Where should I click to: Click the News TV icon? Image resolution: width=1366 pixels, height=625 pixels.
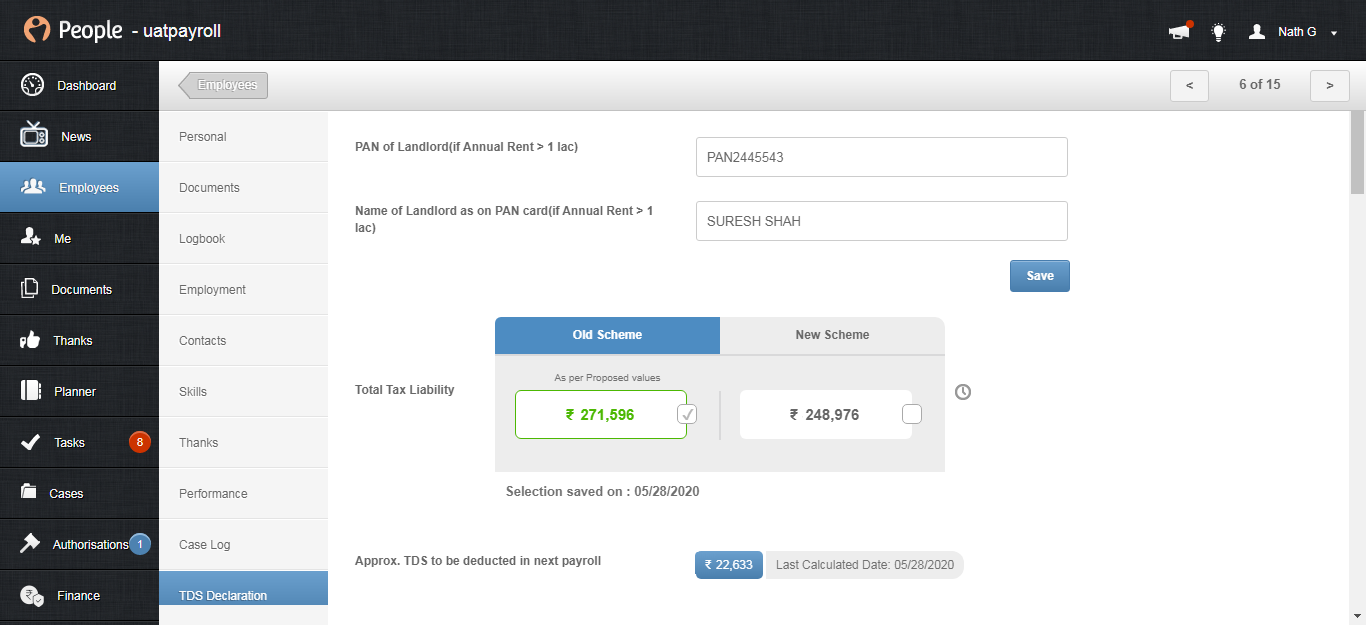point(33,136)
